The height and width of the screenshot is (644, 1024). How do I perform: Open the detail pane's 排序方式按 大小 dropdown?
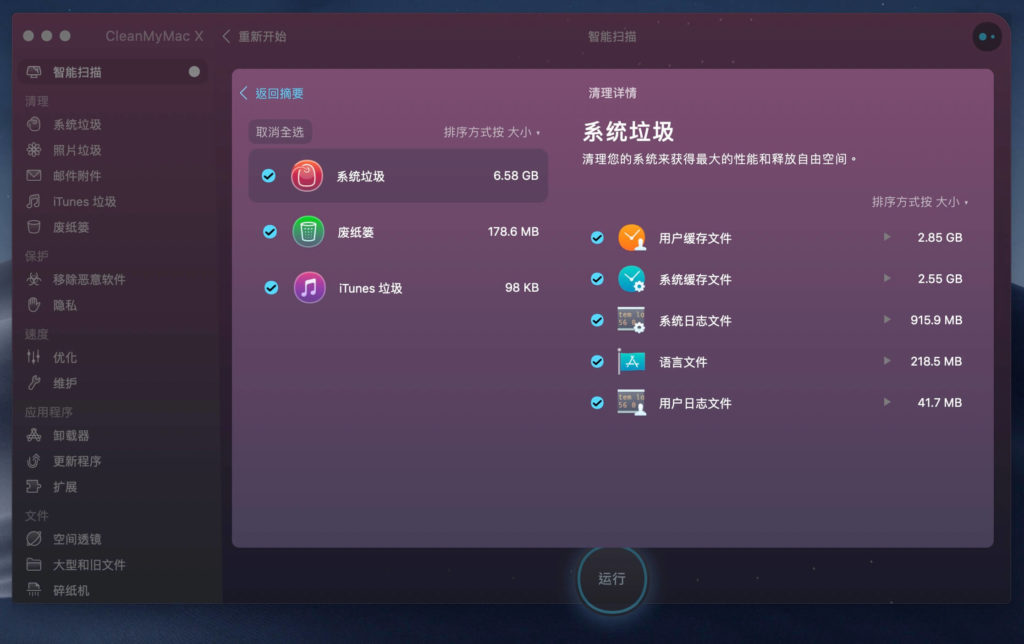click(x=920, y=202)
